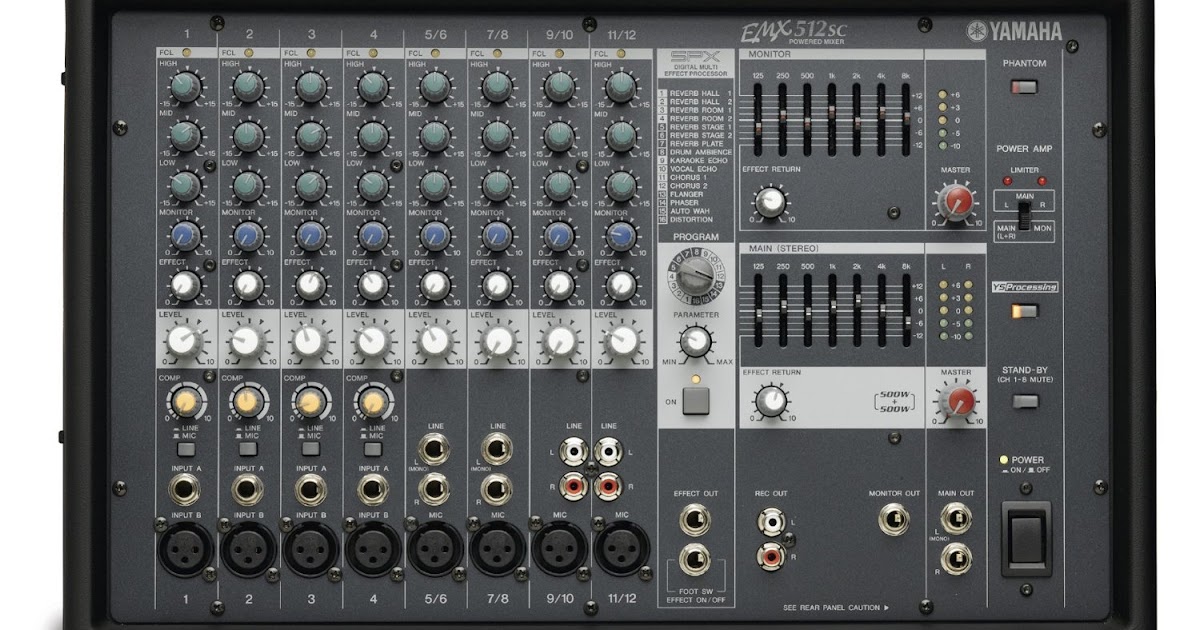Click the MONITOR section EFFECT RETURN knob
Image resolution: width=1200 pixels, height=630 pixels.
click(769, 202)
